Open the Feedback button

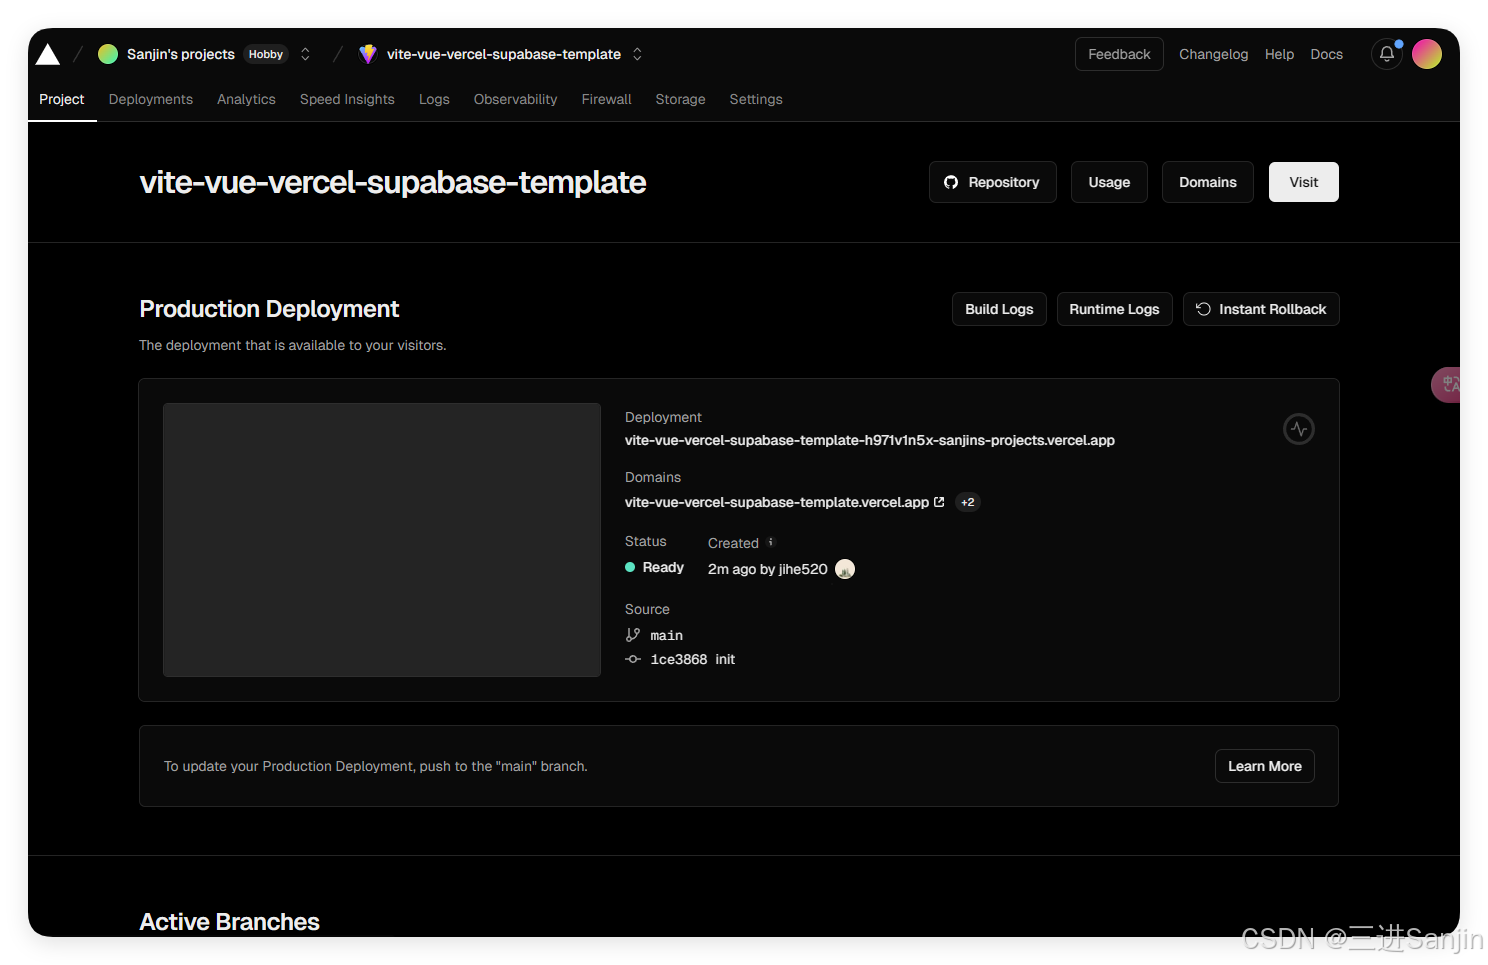[x=1119, y=54]
